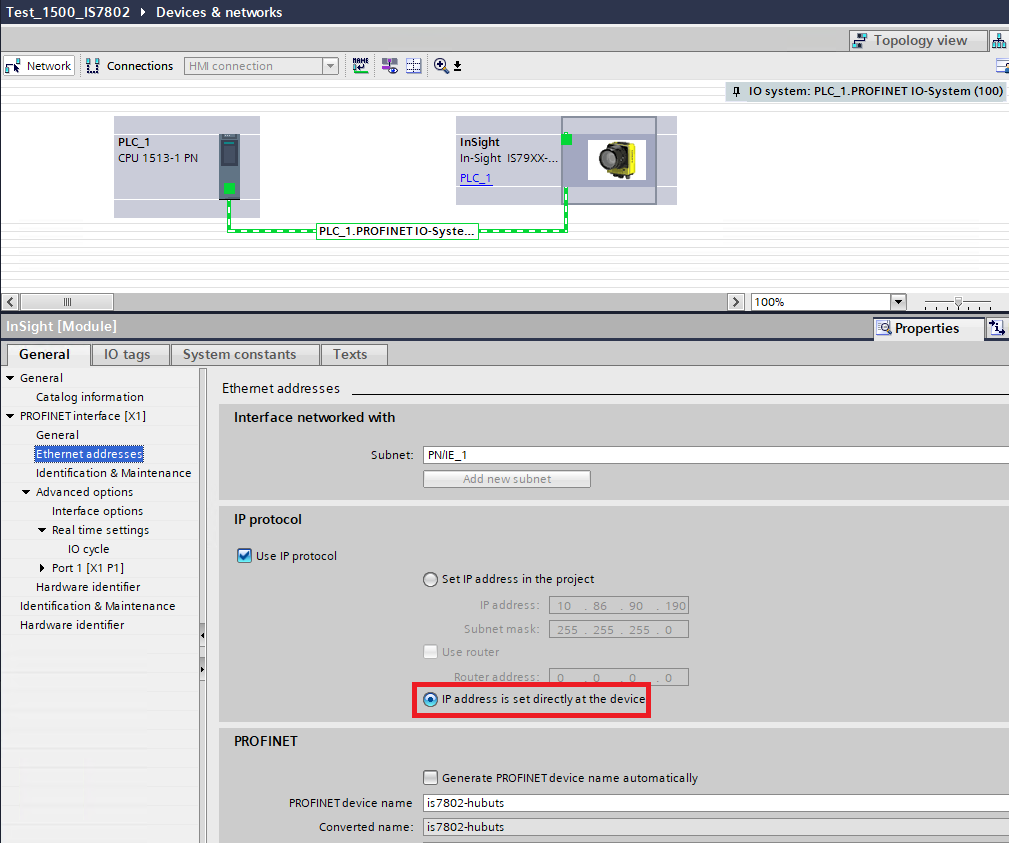Select Set IP address in the project
The width and height of the screenshot is (1009, 843).
[430, 579]
